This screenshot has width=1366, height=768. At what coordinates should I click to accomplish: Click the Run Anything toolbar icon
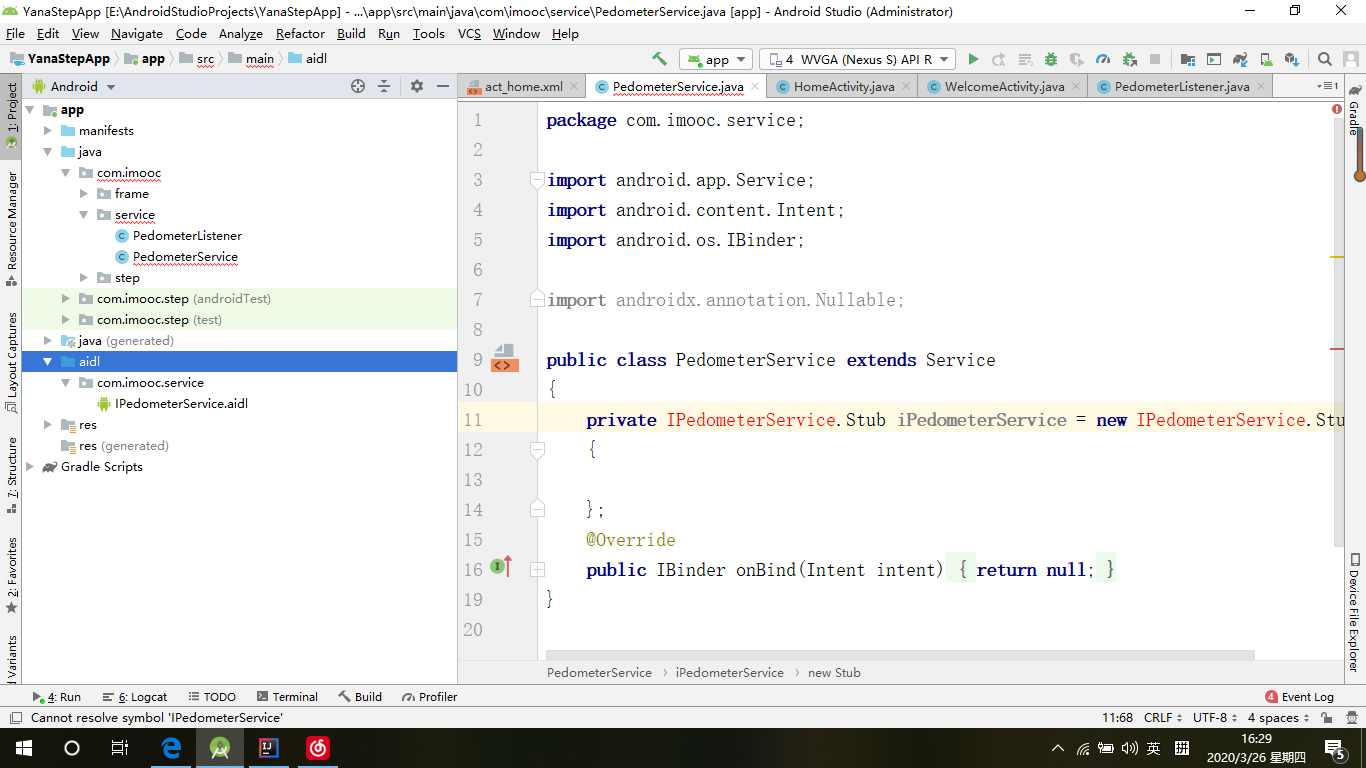[x=1214, y=59]
